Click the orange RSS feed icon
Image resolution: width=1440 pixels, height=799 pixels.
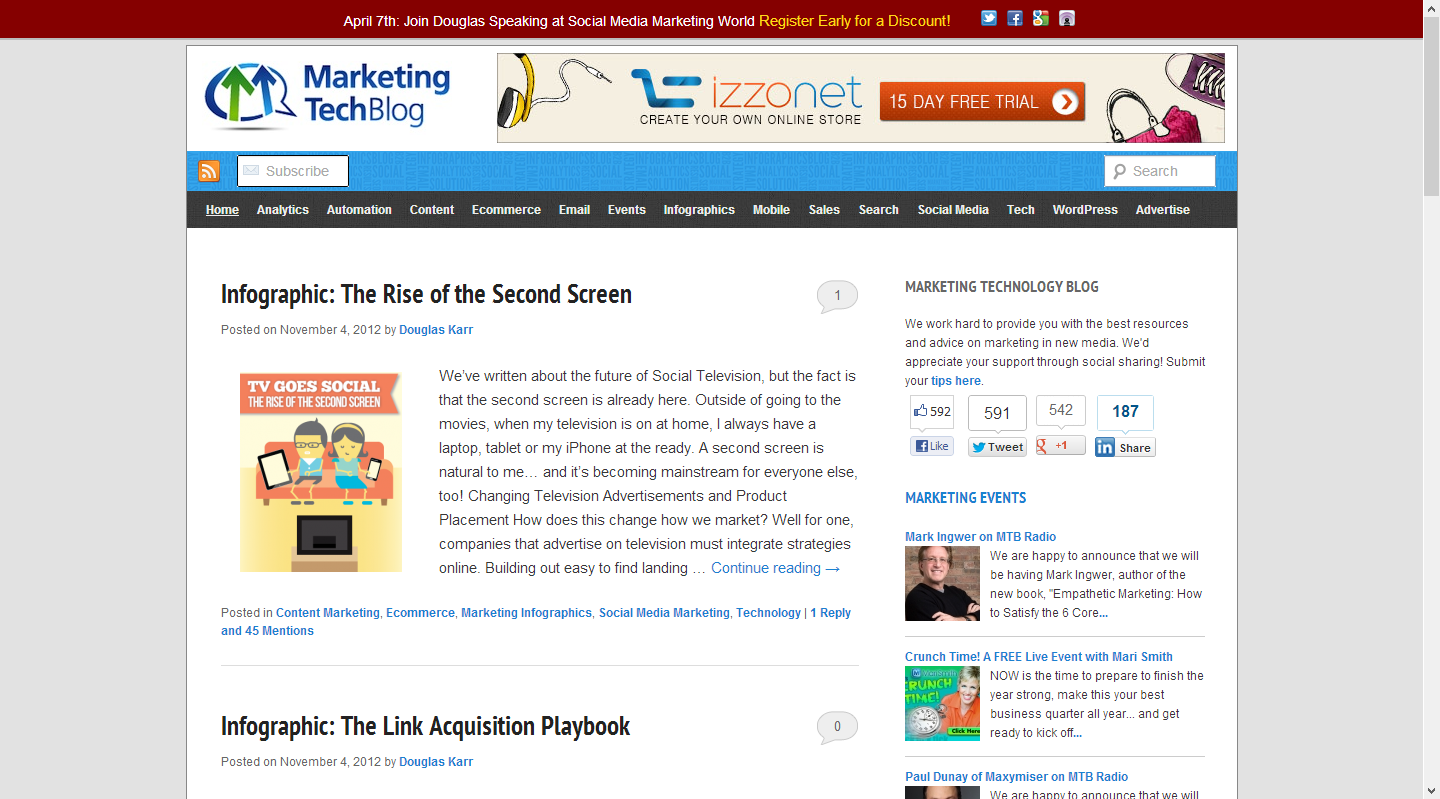coord(209,171)
